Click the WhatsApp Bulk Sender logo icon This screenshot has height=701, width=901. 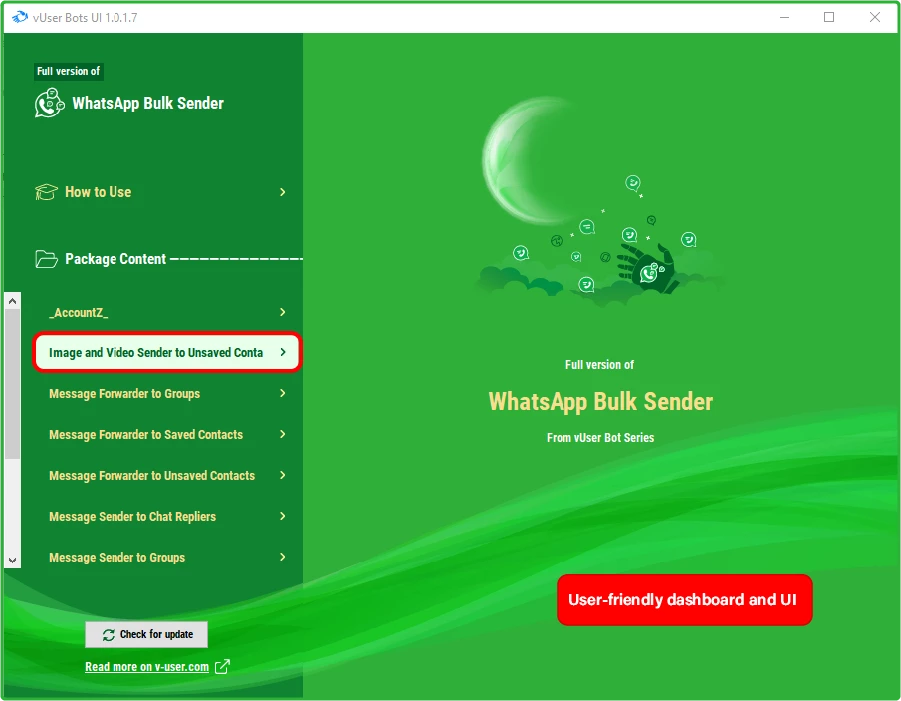pos(49,103)
